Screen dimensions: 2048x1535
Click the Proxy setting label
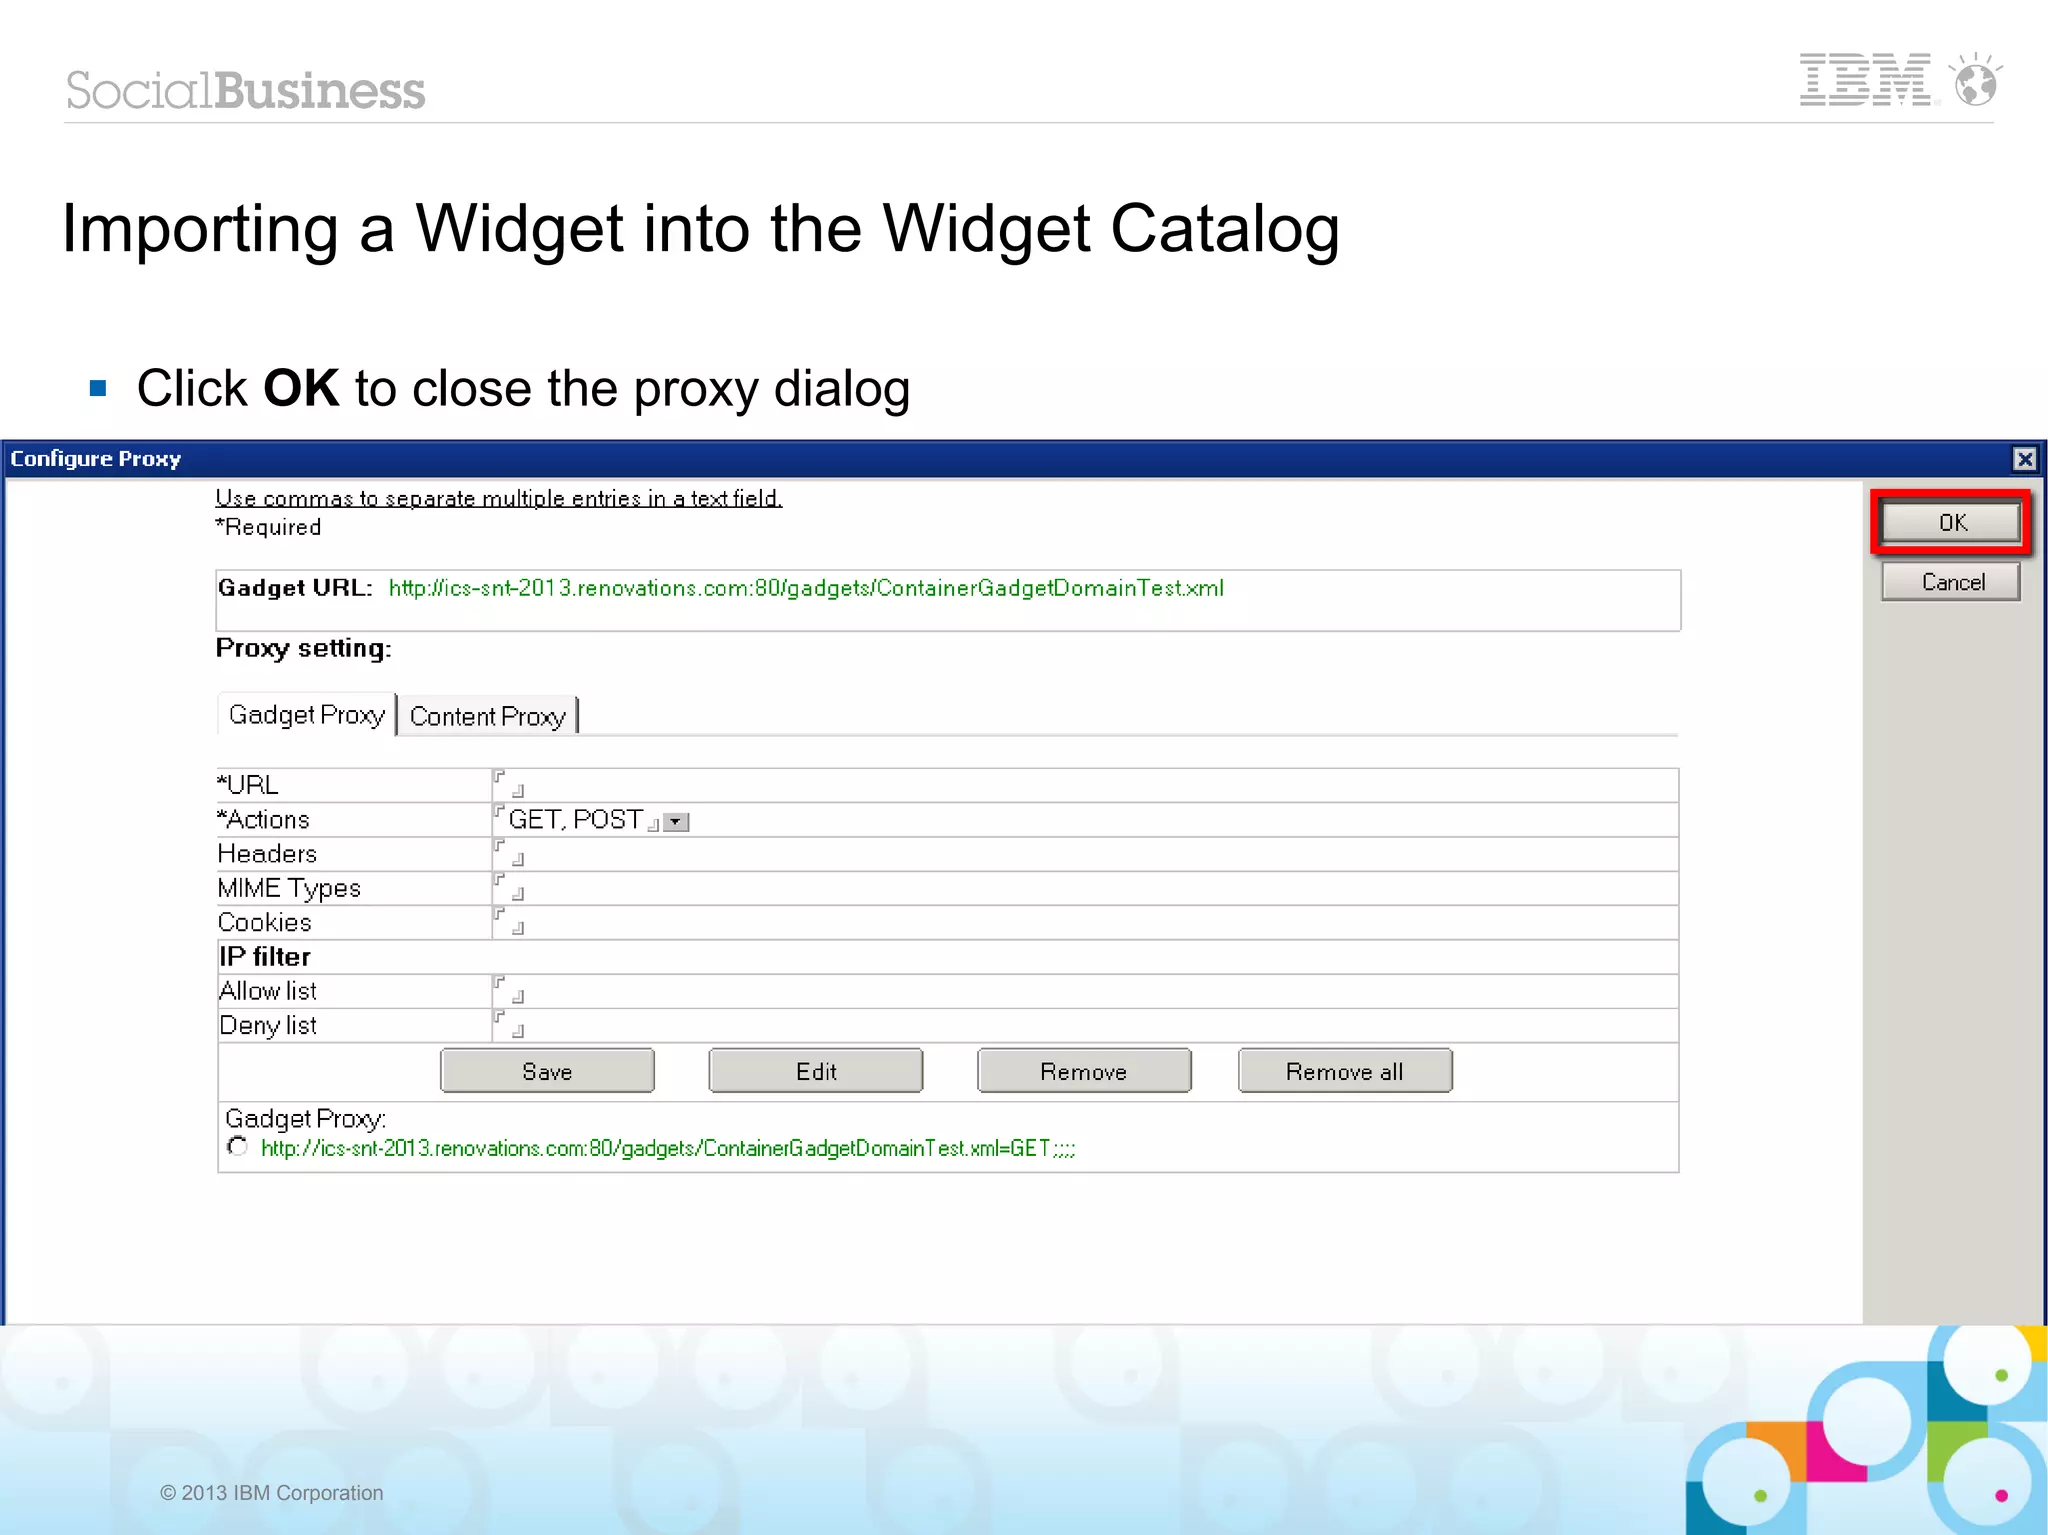click(304, 648)
